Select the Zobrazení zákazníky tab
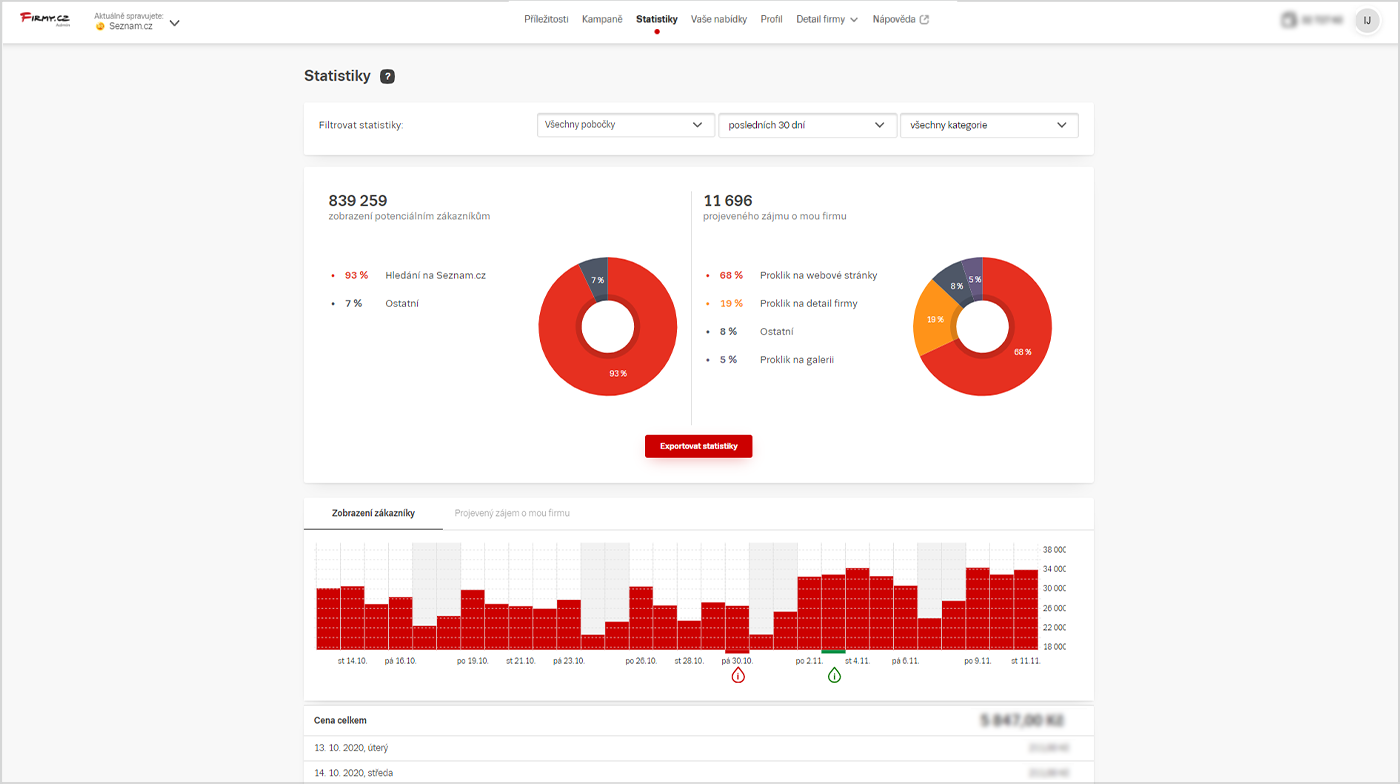 tap(373, 513)
